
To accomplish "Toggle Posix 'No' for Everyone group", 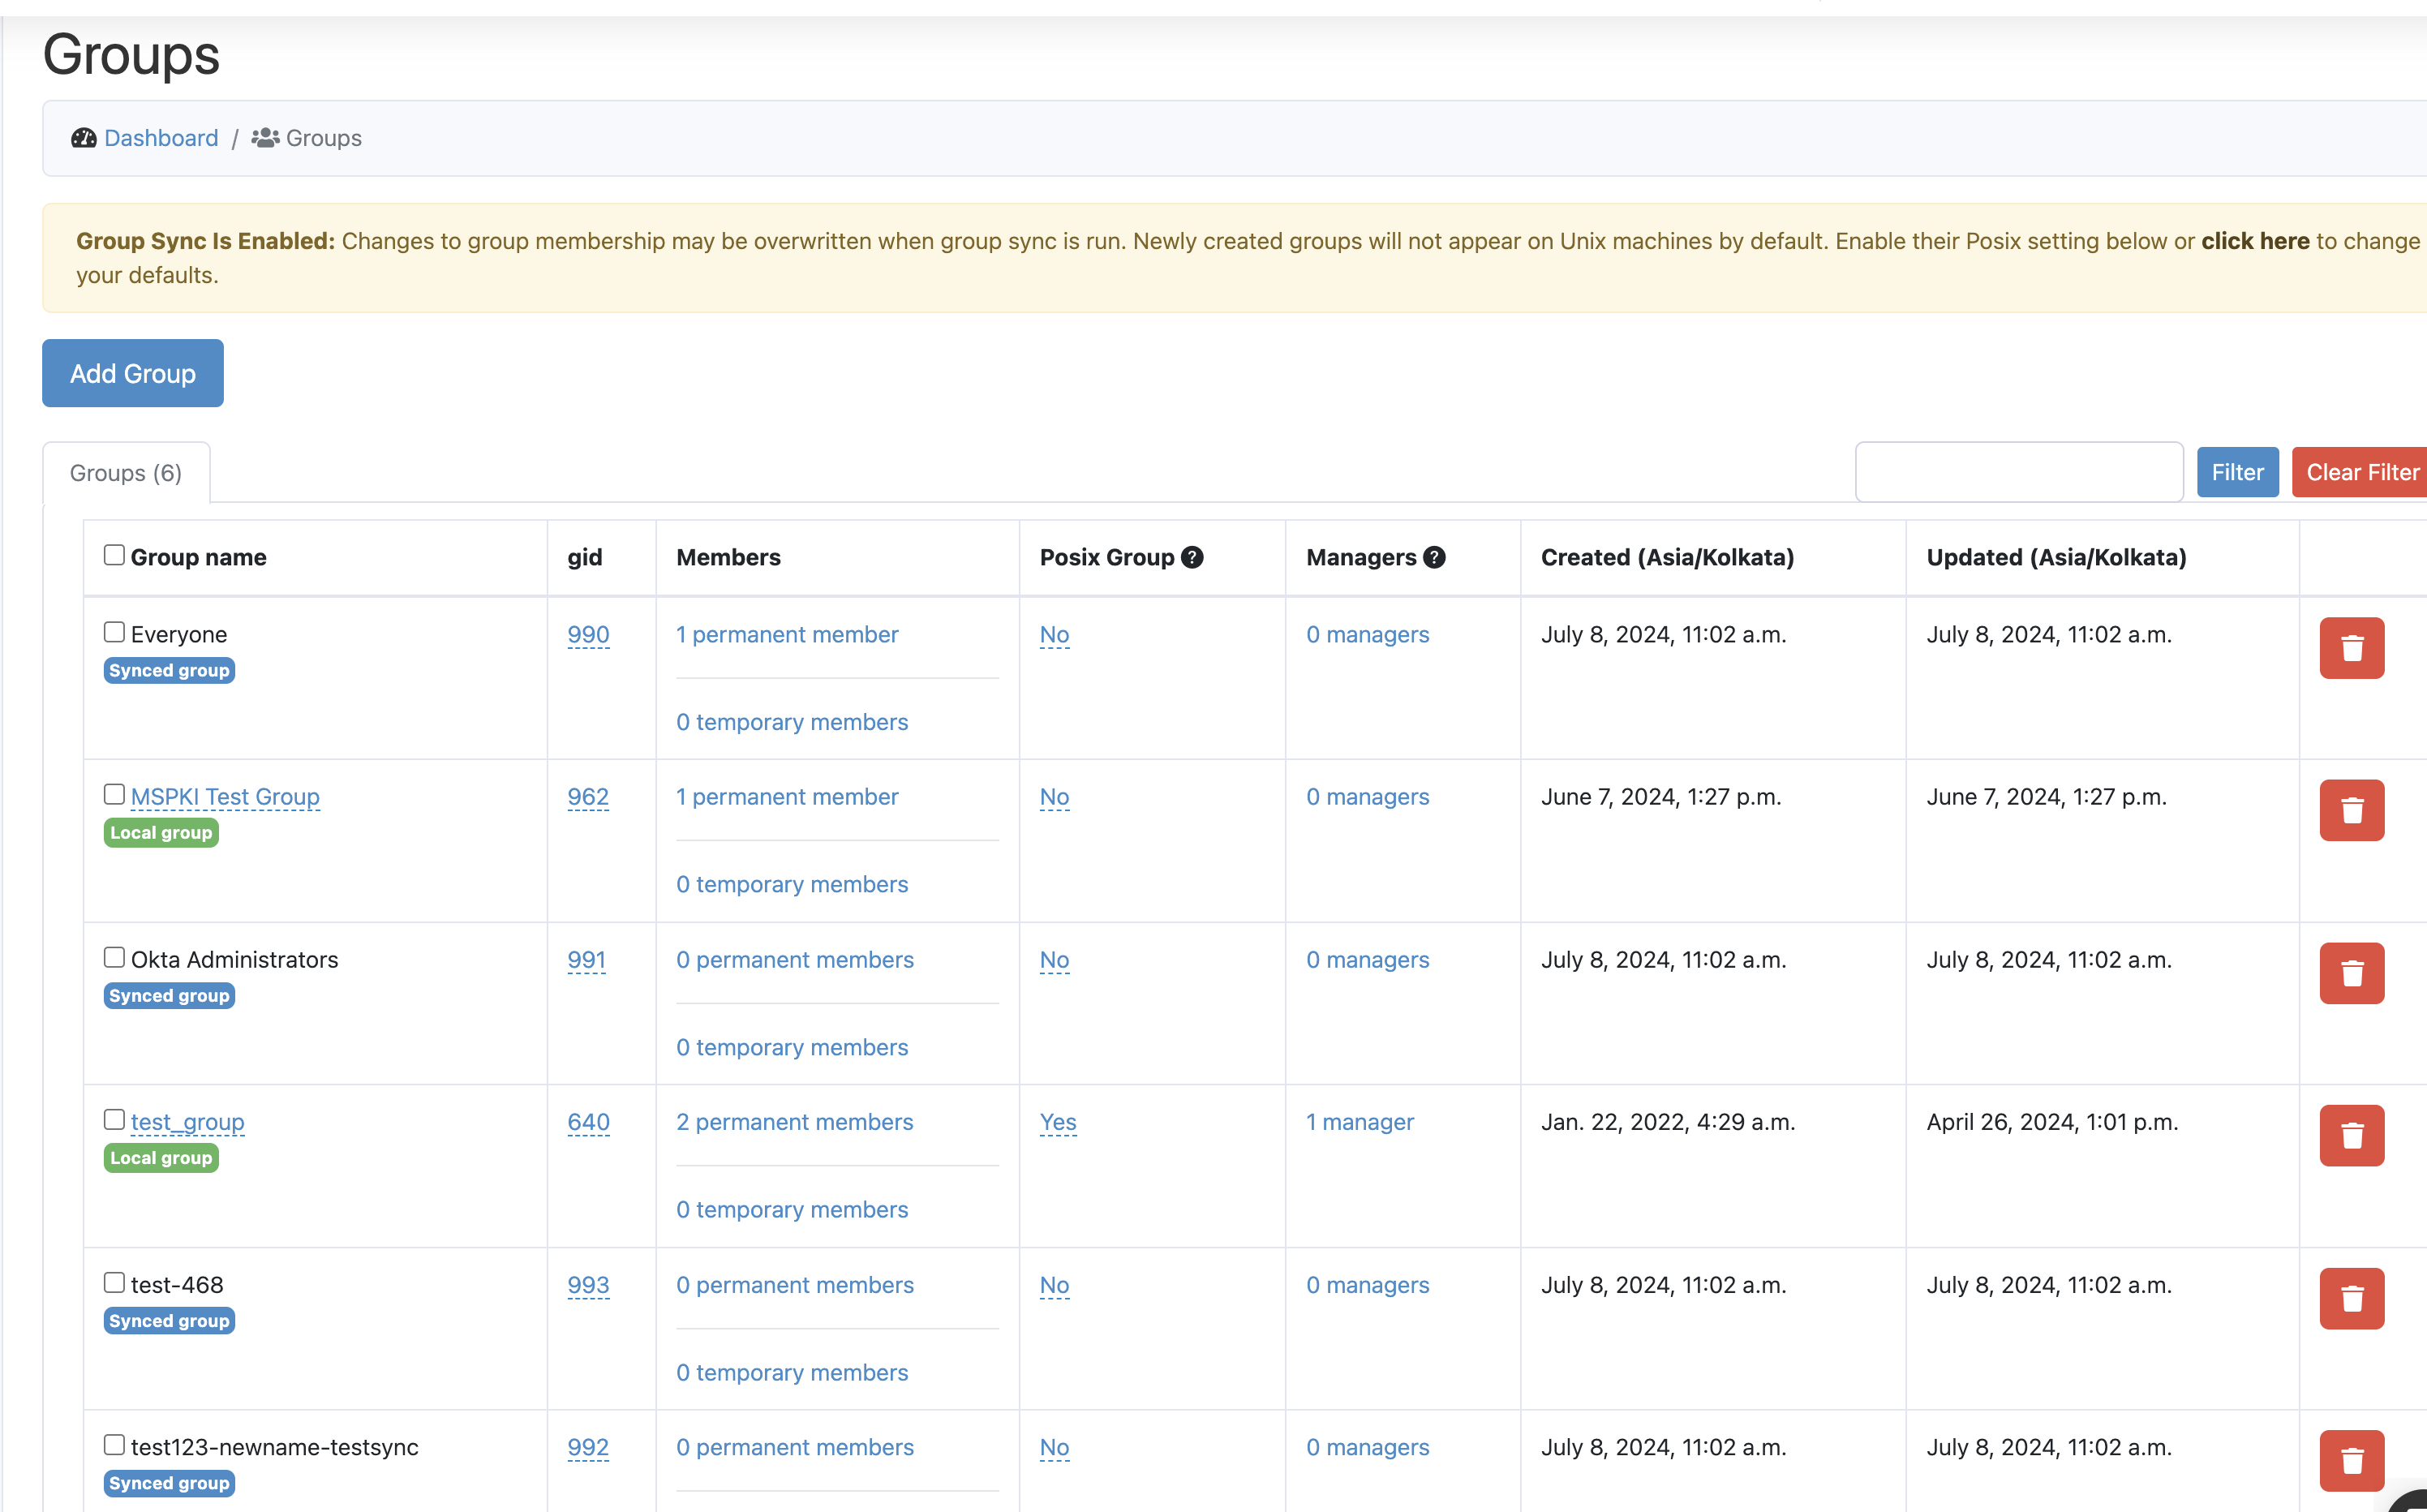I will 1054,635.
